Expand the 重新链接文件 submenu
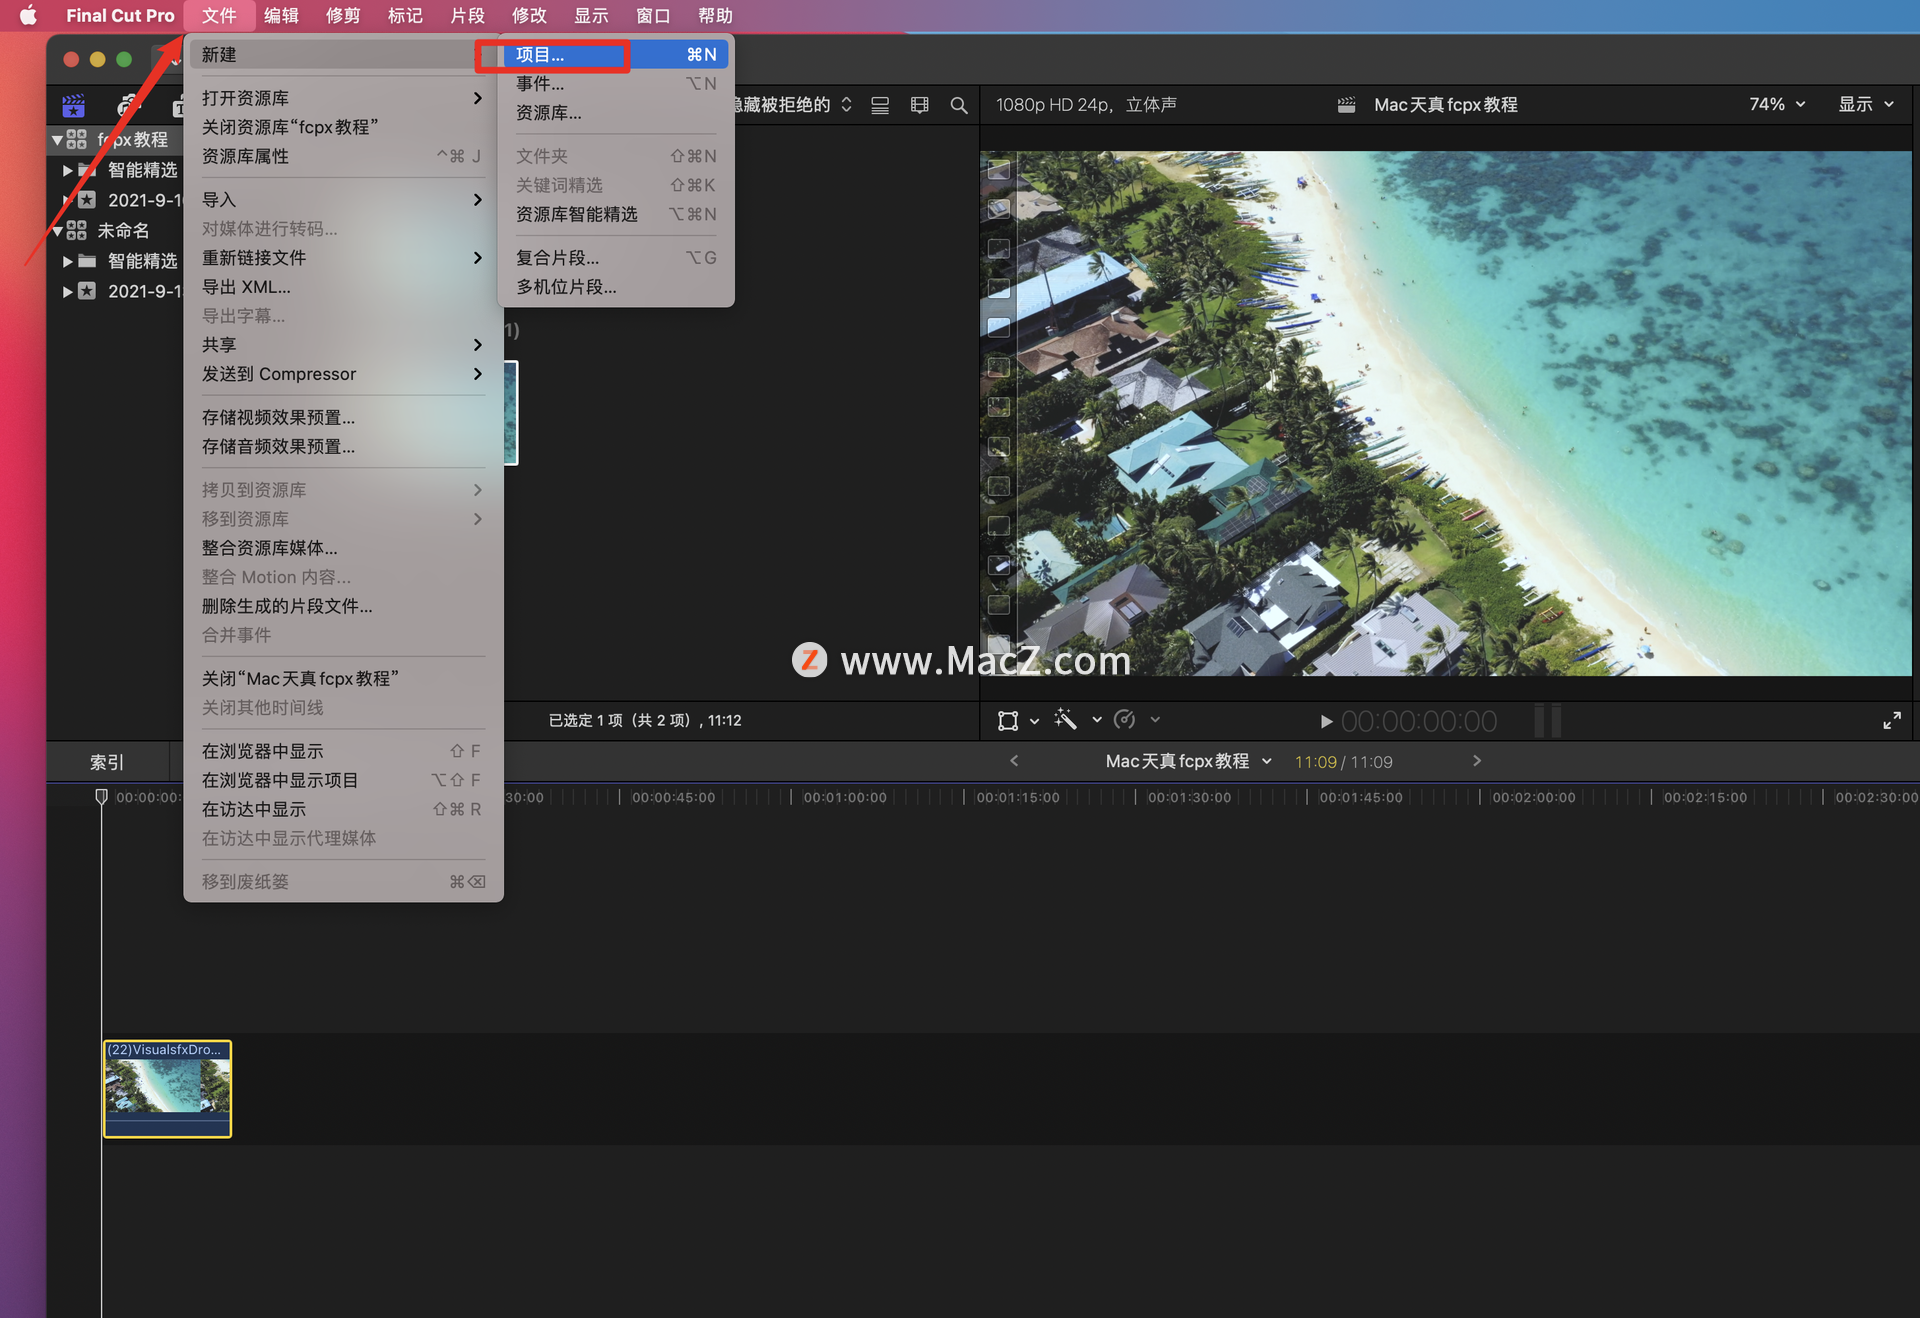 [343, 257]
